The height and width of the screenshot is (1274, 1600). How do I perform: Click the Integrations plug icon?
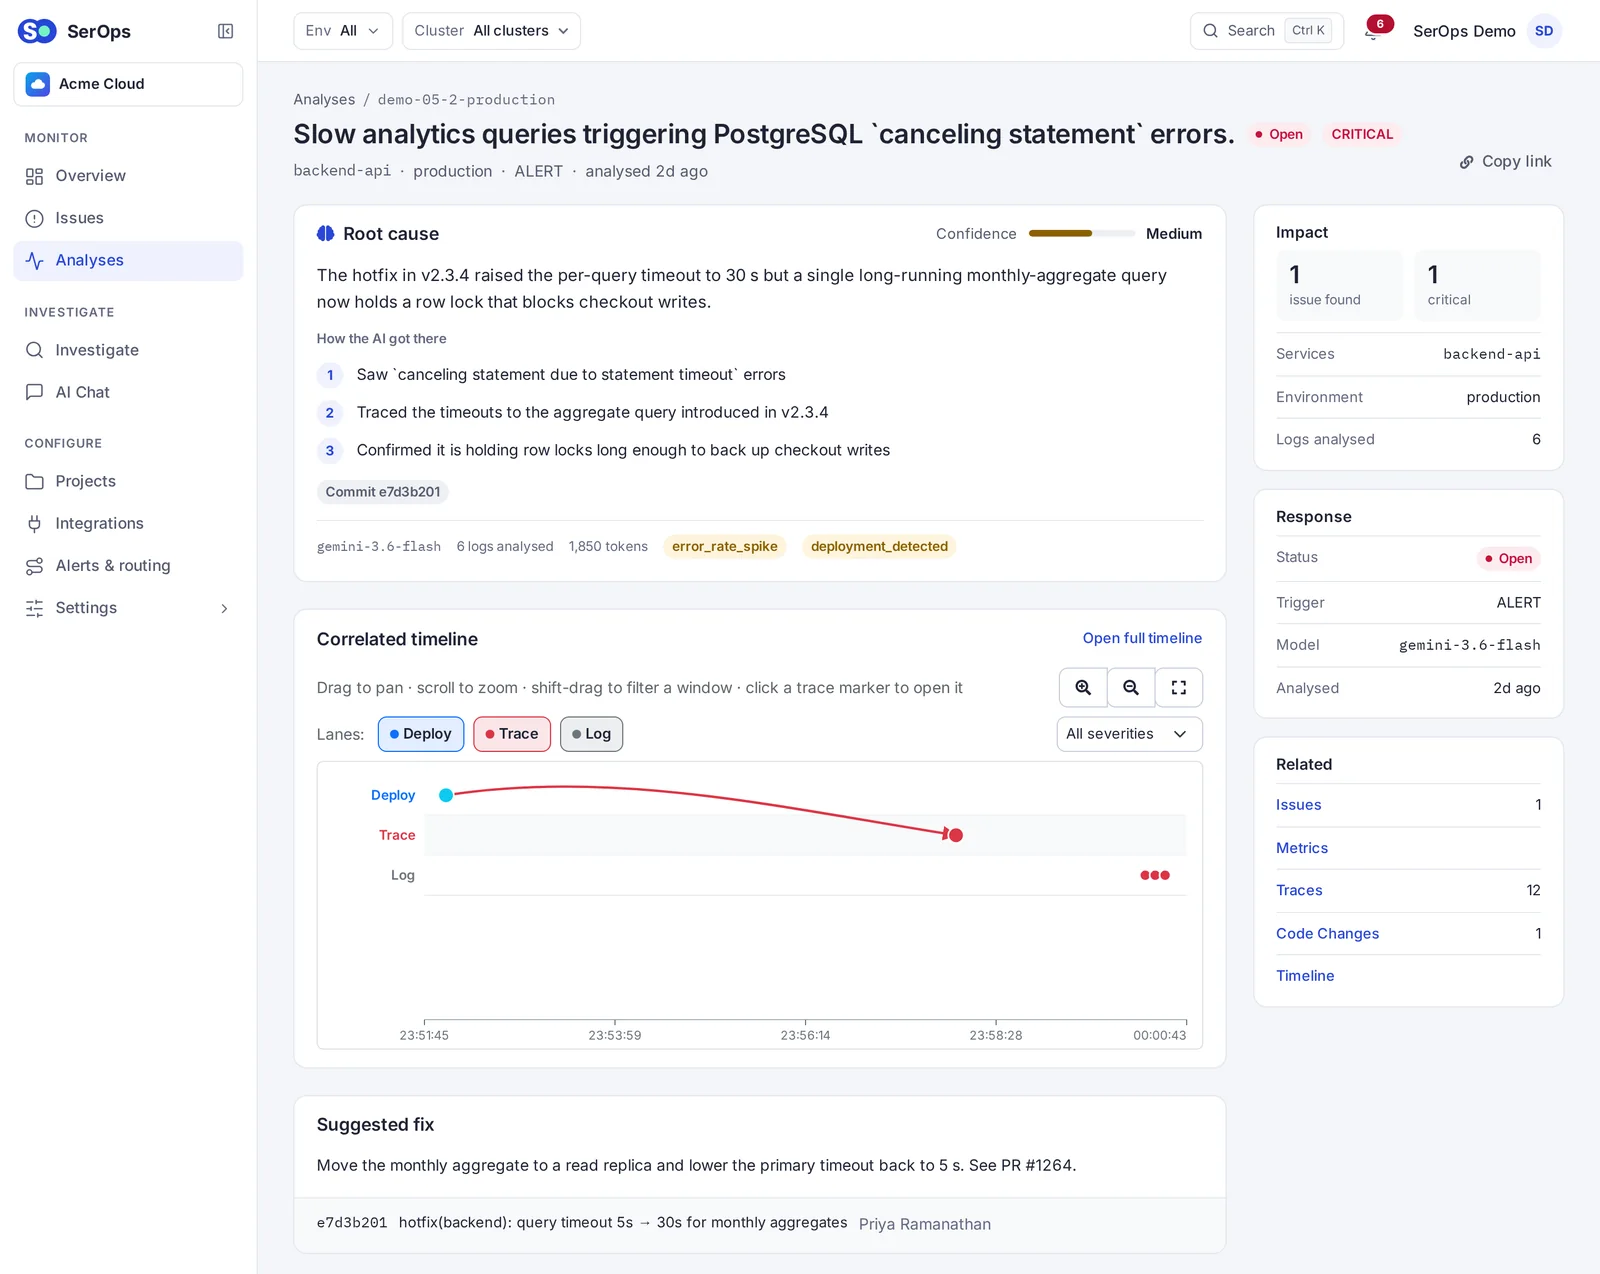point(34,523)
